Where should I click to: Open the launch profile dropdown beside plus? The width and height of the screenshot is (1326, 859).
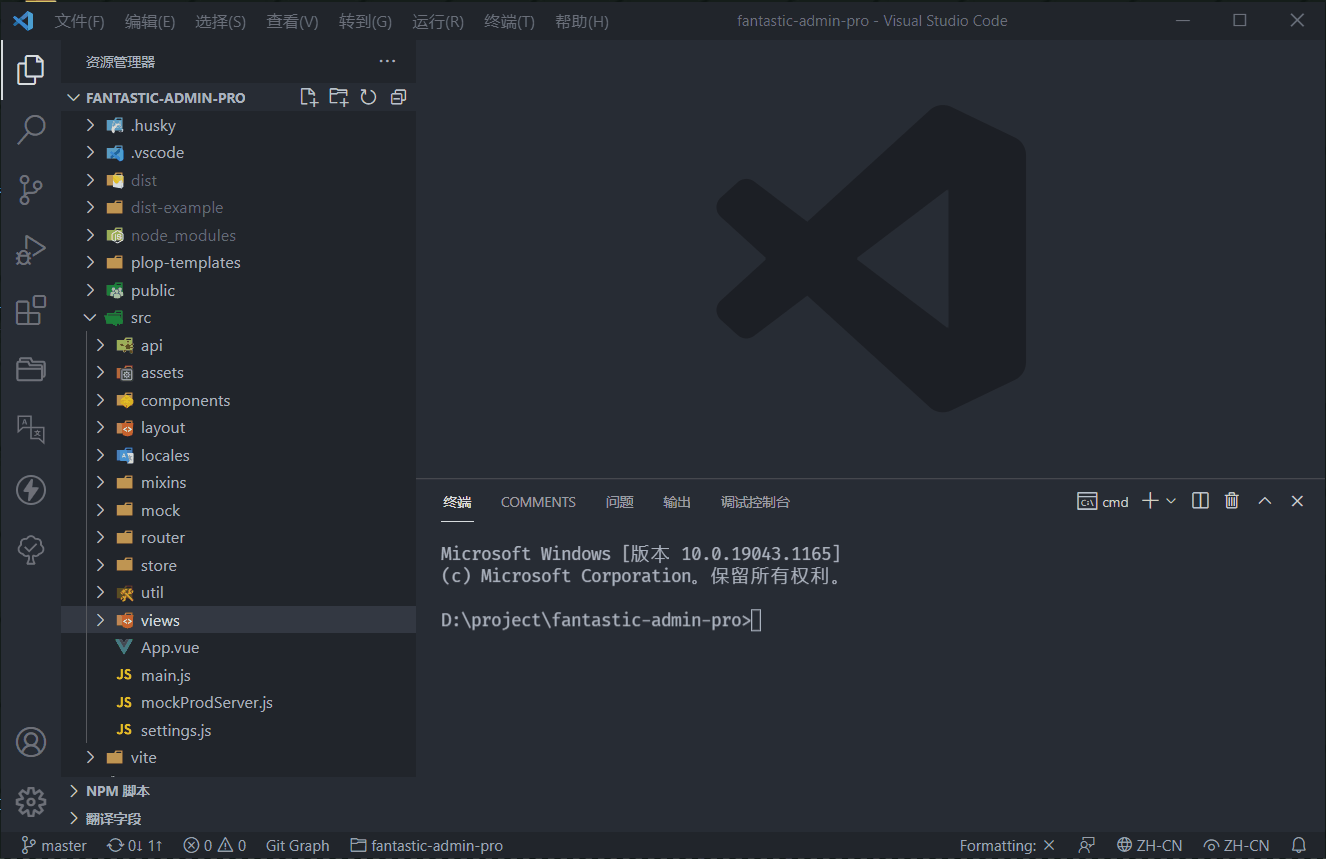[1171, 501]
